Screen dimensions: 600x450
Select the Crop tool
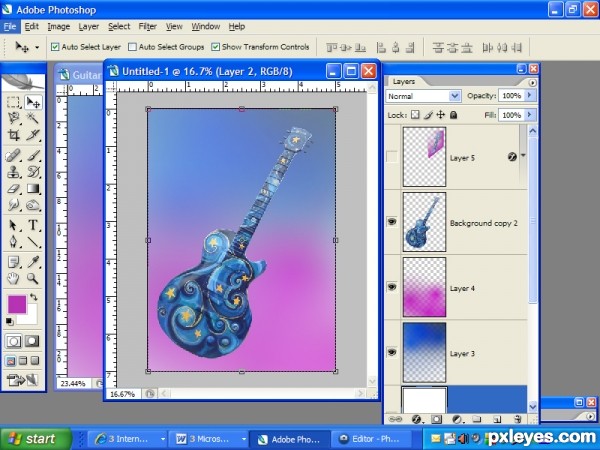(13, 135)
